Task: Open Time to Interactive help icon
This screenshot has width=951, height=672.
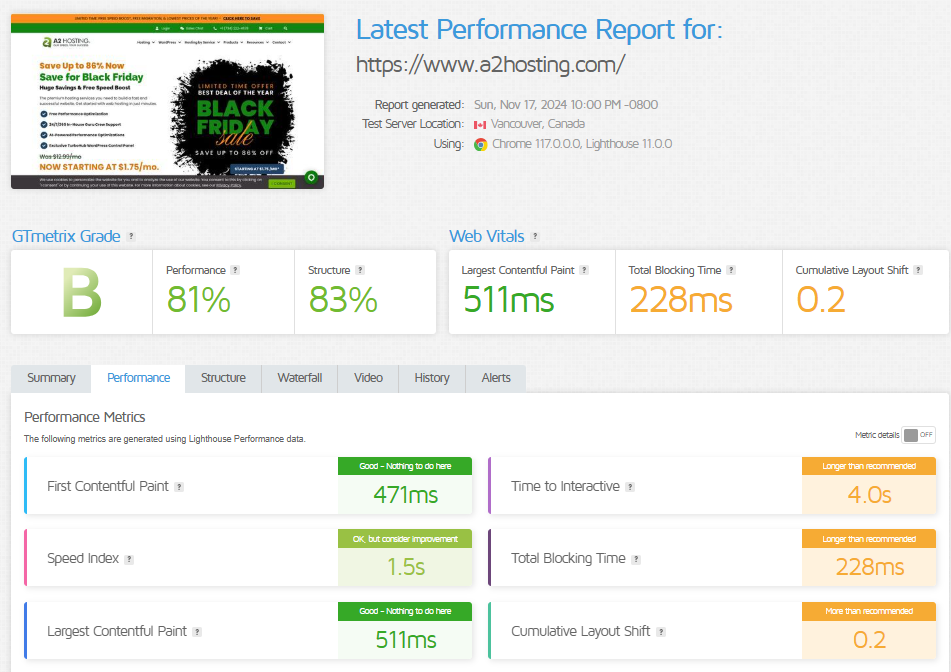Action: (x=630, y=487)
